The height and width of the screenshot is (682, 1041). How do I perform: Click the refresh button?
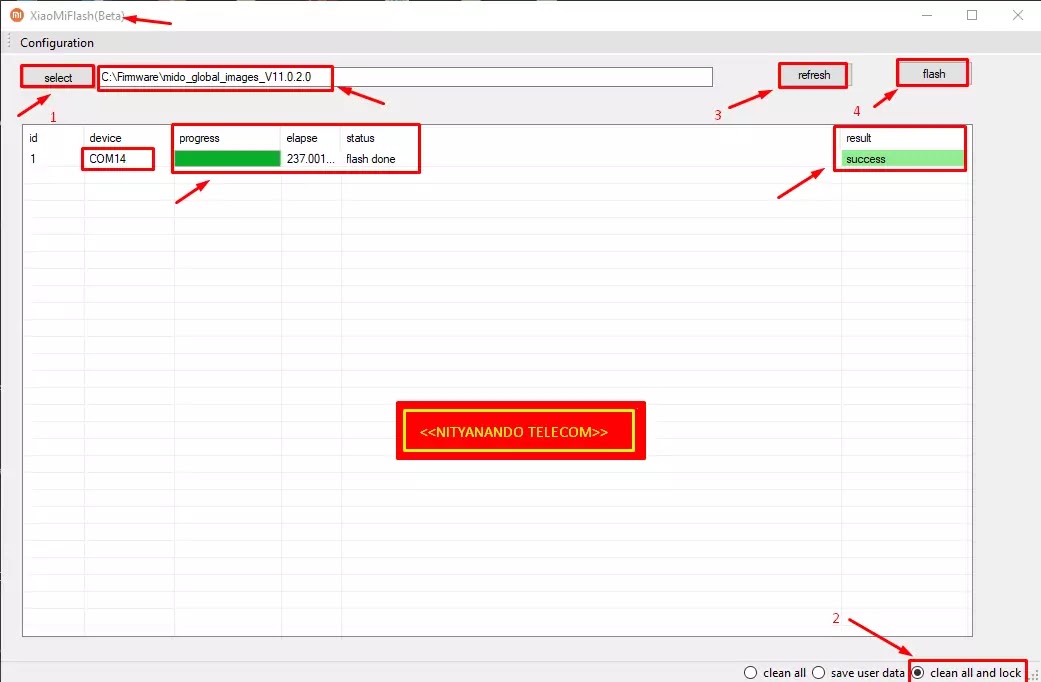814,75
